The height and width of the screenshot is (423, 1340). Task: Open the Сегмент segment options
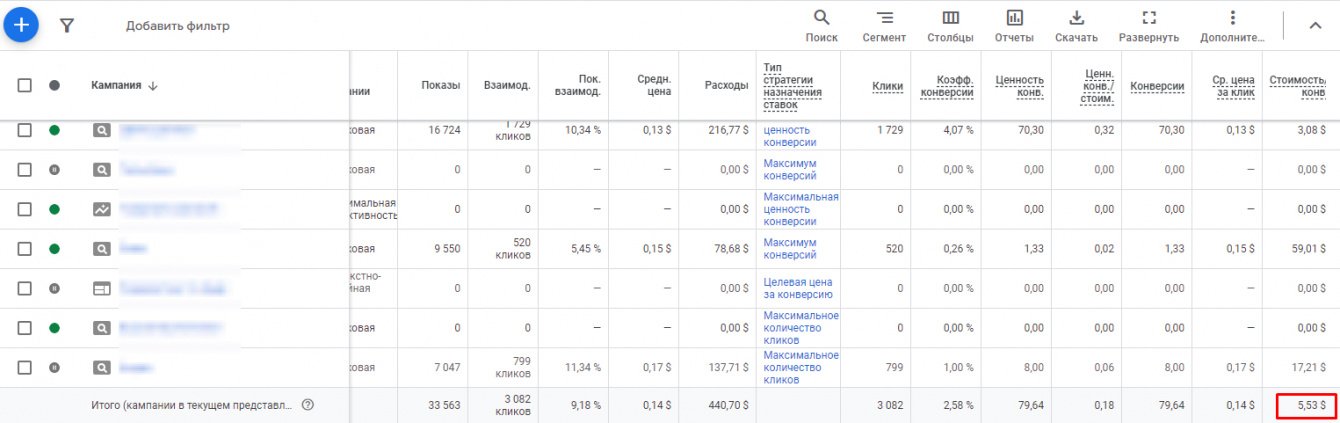[884, 26]
